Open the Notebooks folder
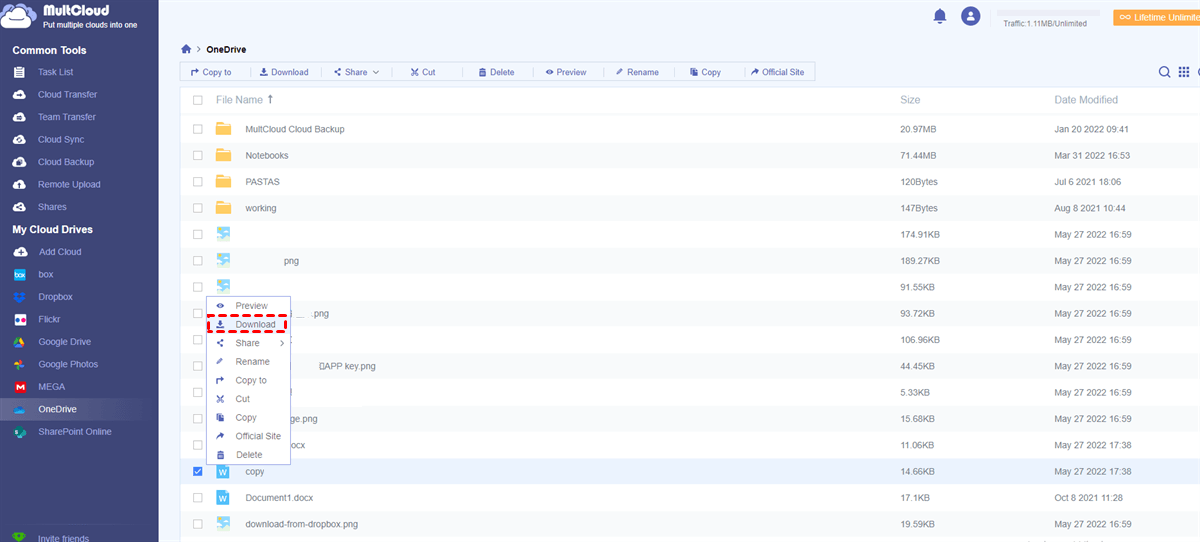 tap(267, 156)
